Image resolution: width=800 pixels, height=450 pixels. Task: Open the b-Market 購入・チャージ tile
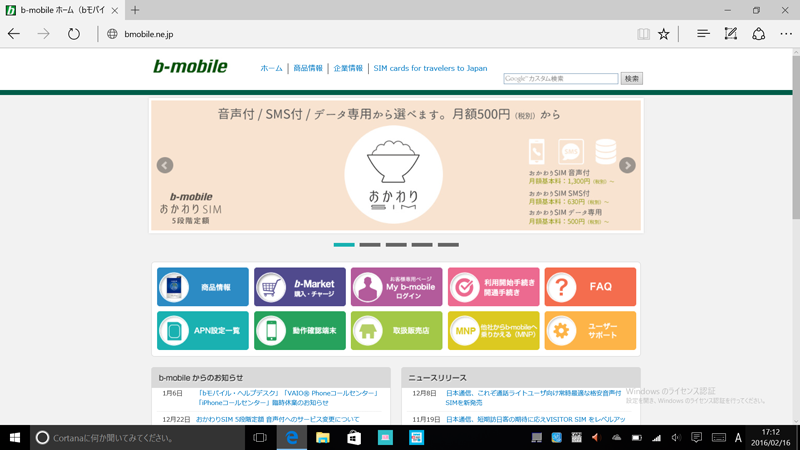299,287
